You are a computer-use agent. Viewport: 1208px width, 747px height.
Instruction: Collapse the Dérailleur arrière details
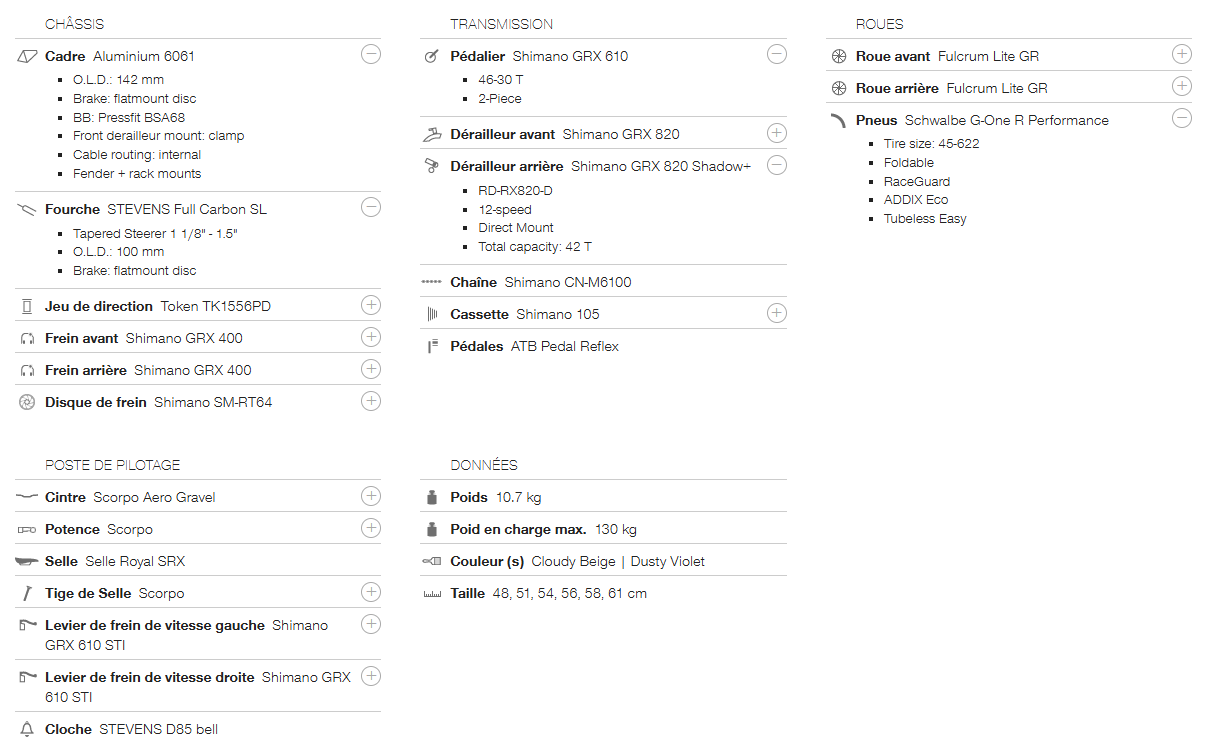coord(776,164)
